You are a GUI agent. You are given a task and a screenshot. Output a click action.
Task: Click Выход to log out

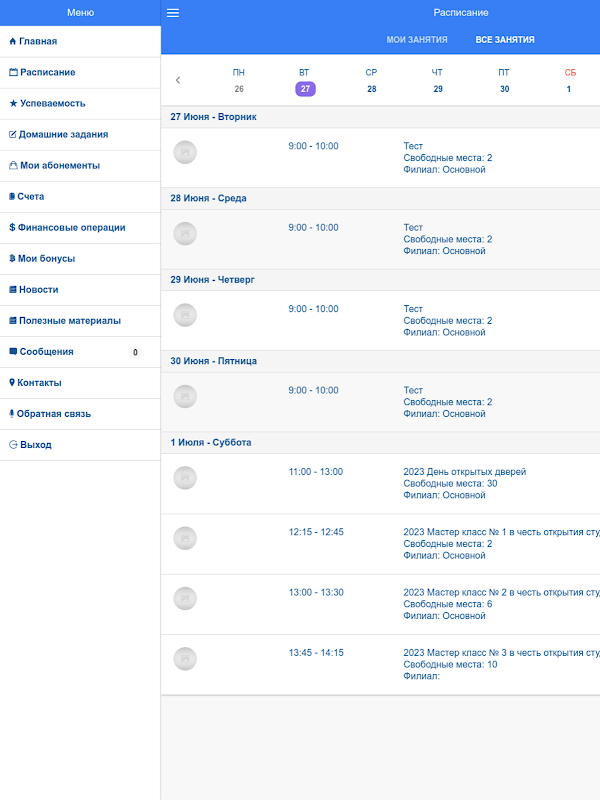[x=35, y=445]
